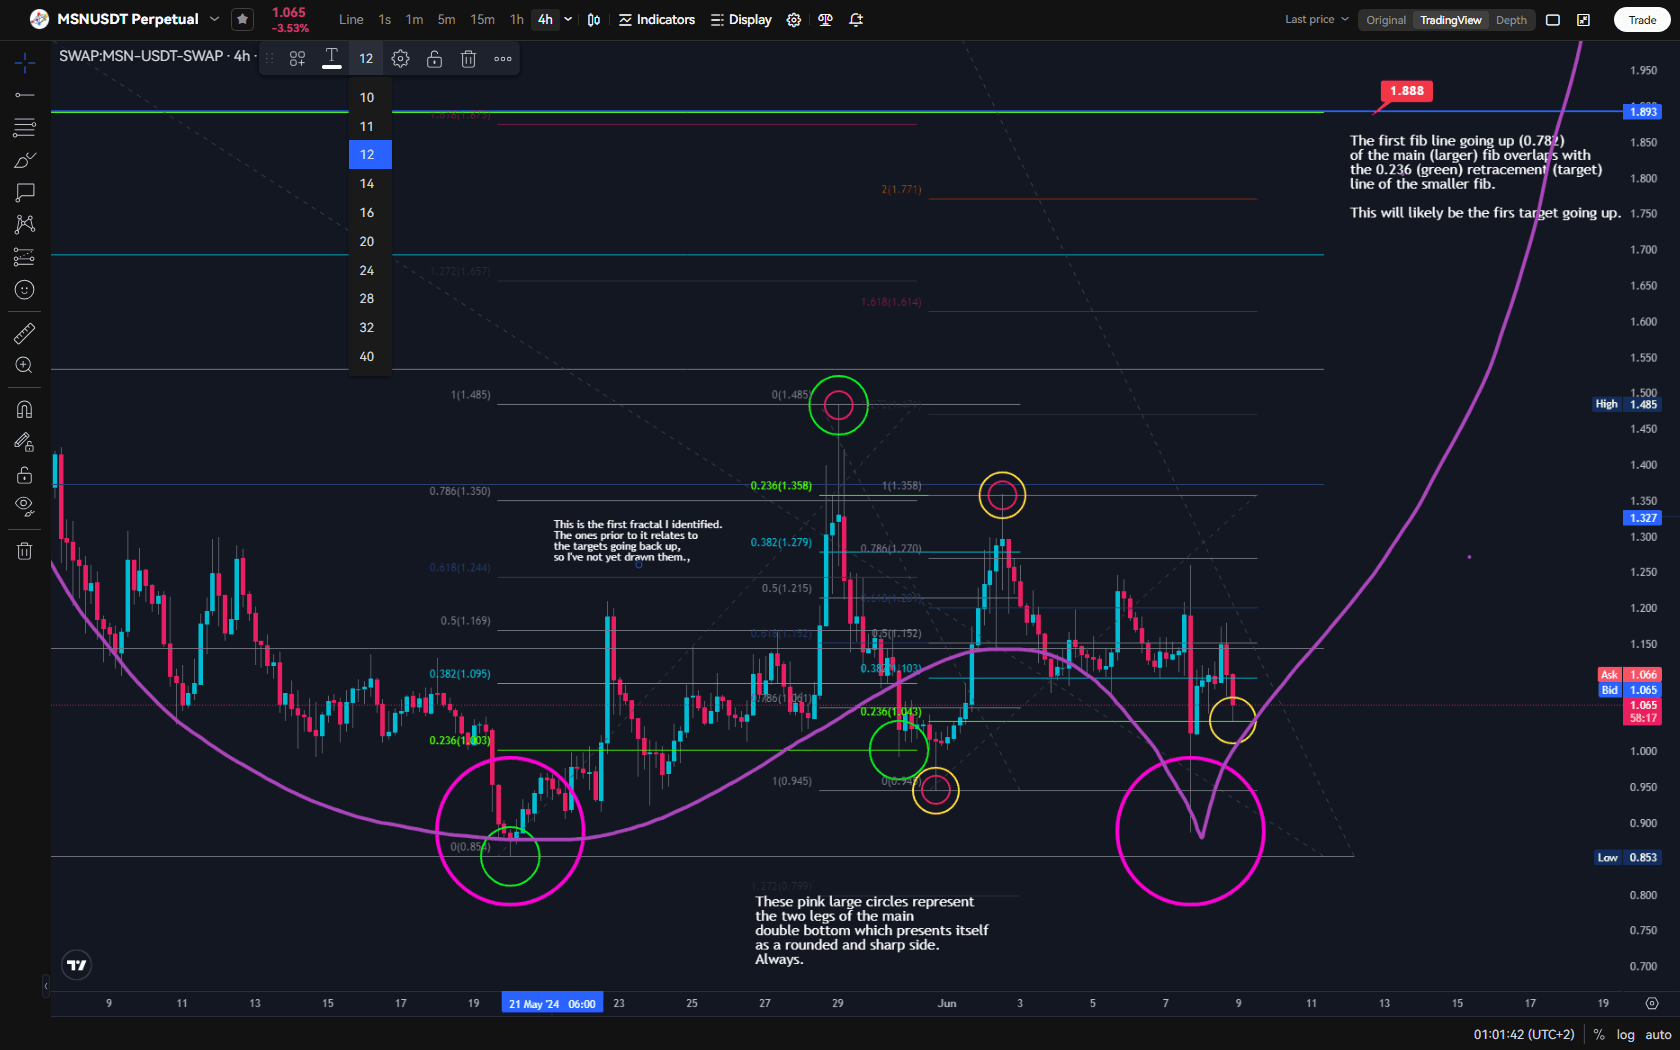Delete selected drawing via toolbar trash

pyautogui.click(x=468, y=59)
